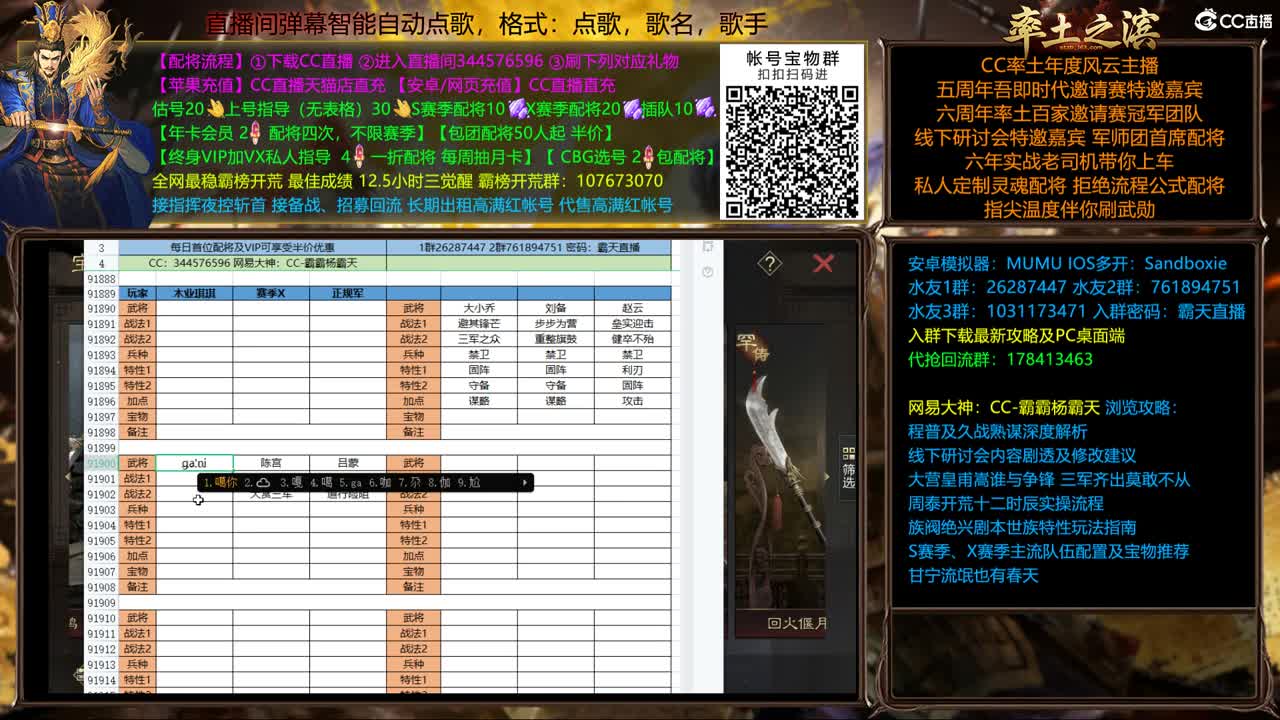Viewport: 1280px width, 720px height.
Task: Select the cell 健卒不殆
Action: pos(632,339)
